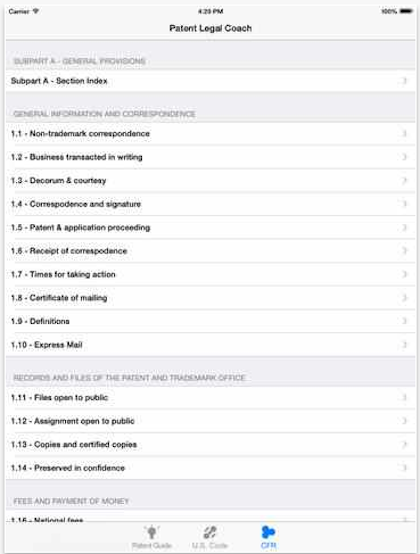
Task: Tap chevron for 1.14 Preserved in confidence
Action: (x=405, y=468)
